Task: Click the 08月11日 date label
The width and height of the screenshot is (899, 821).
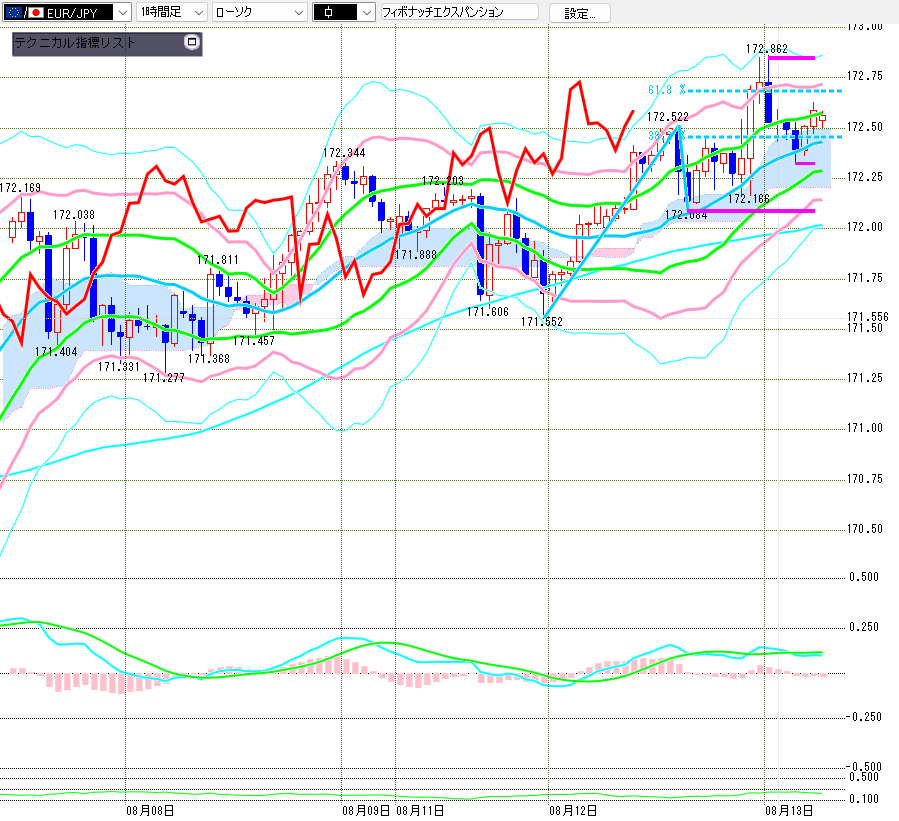Action: (x=420, y=811)
